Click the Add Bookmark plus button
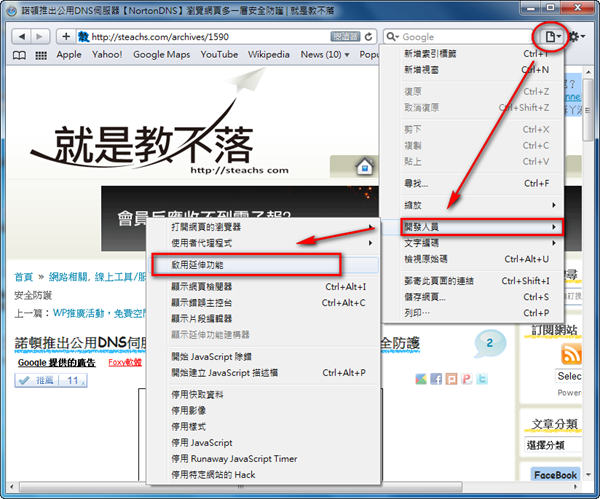This screenshot has height=499, width=600. pyautogui.click(x=66, y=37)
